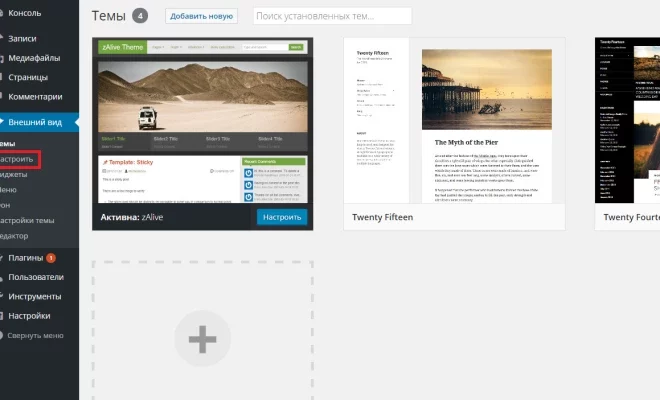Viewport: 660px width, 400px height.
Task: Click the blue Настроить button on zAlive theme
Action: point(282,217)
